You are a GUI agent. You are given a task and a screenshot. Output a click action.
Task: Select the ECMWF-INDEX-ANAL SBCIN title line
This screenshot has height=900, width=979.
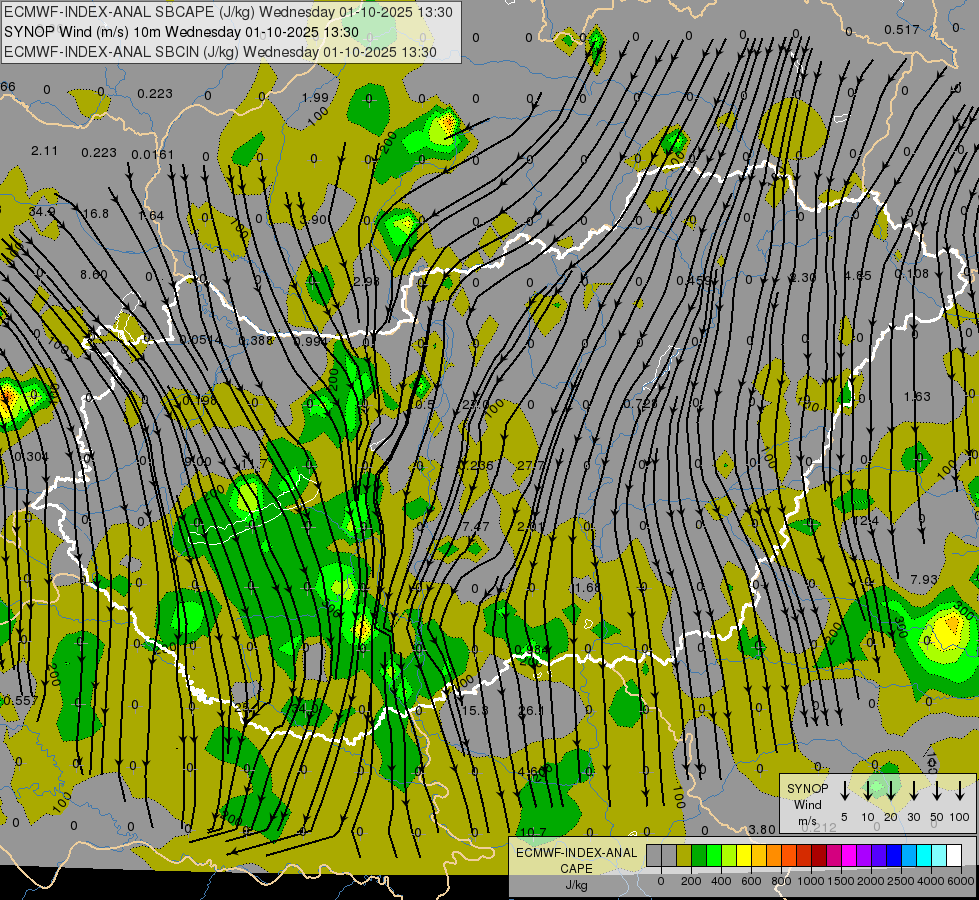[x=221, y=51]
